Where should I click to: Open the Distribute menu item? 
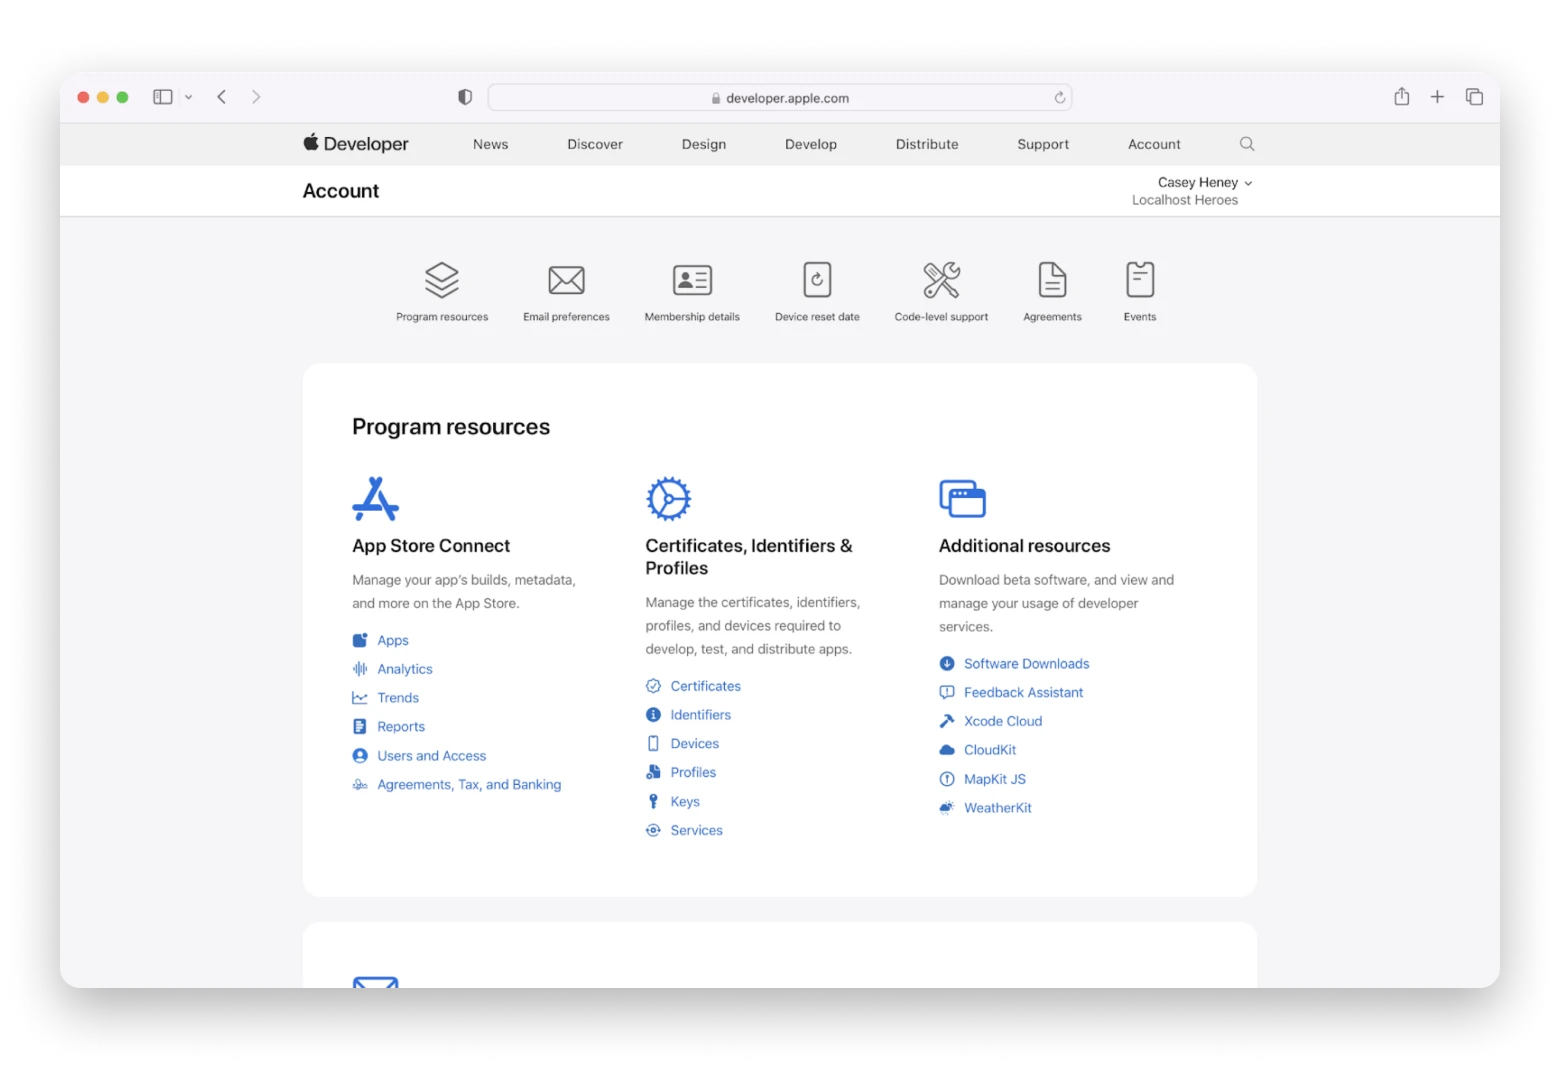point(927,144)
